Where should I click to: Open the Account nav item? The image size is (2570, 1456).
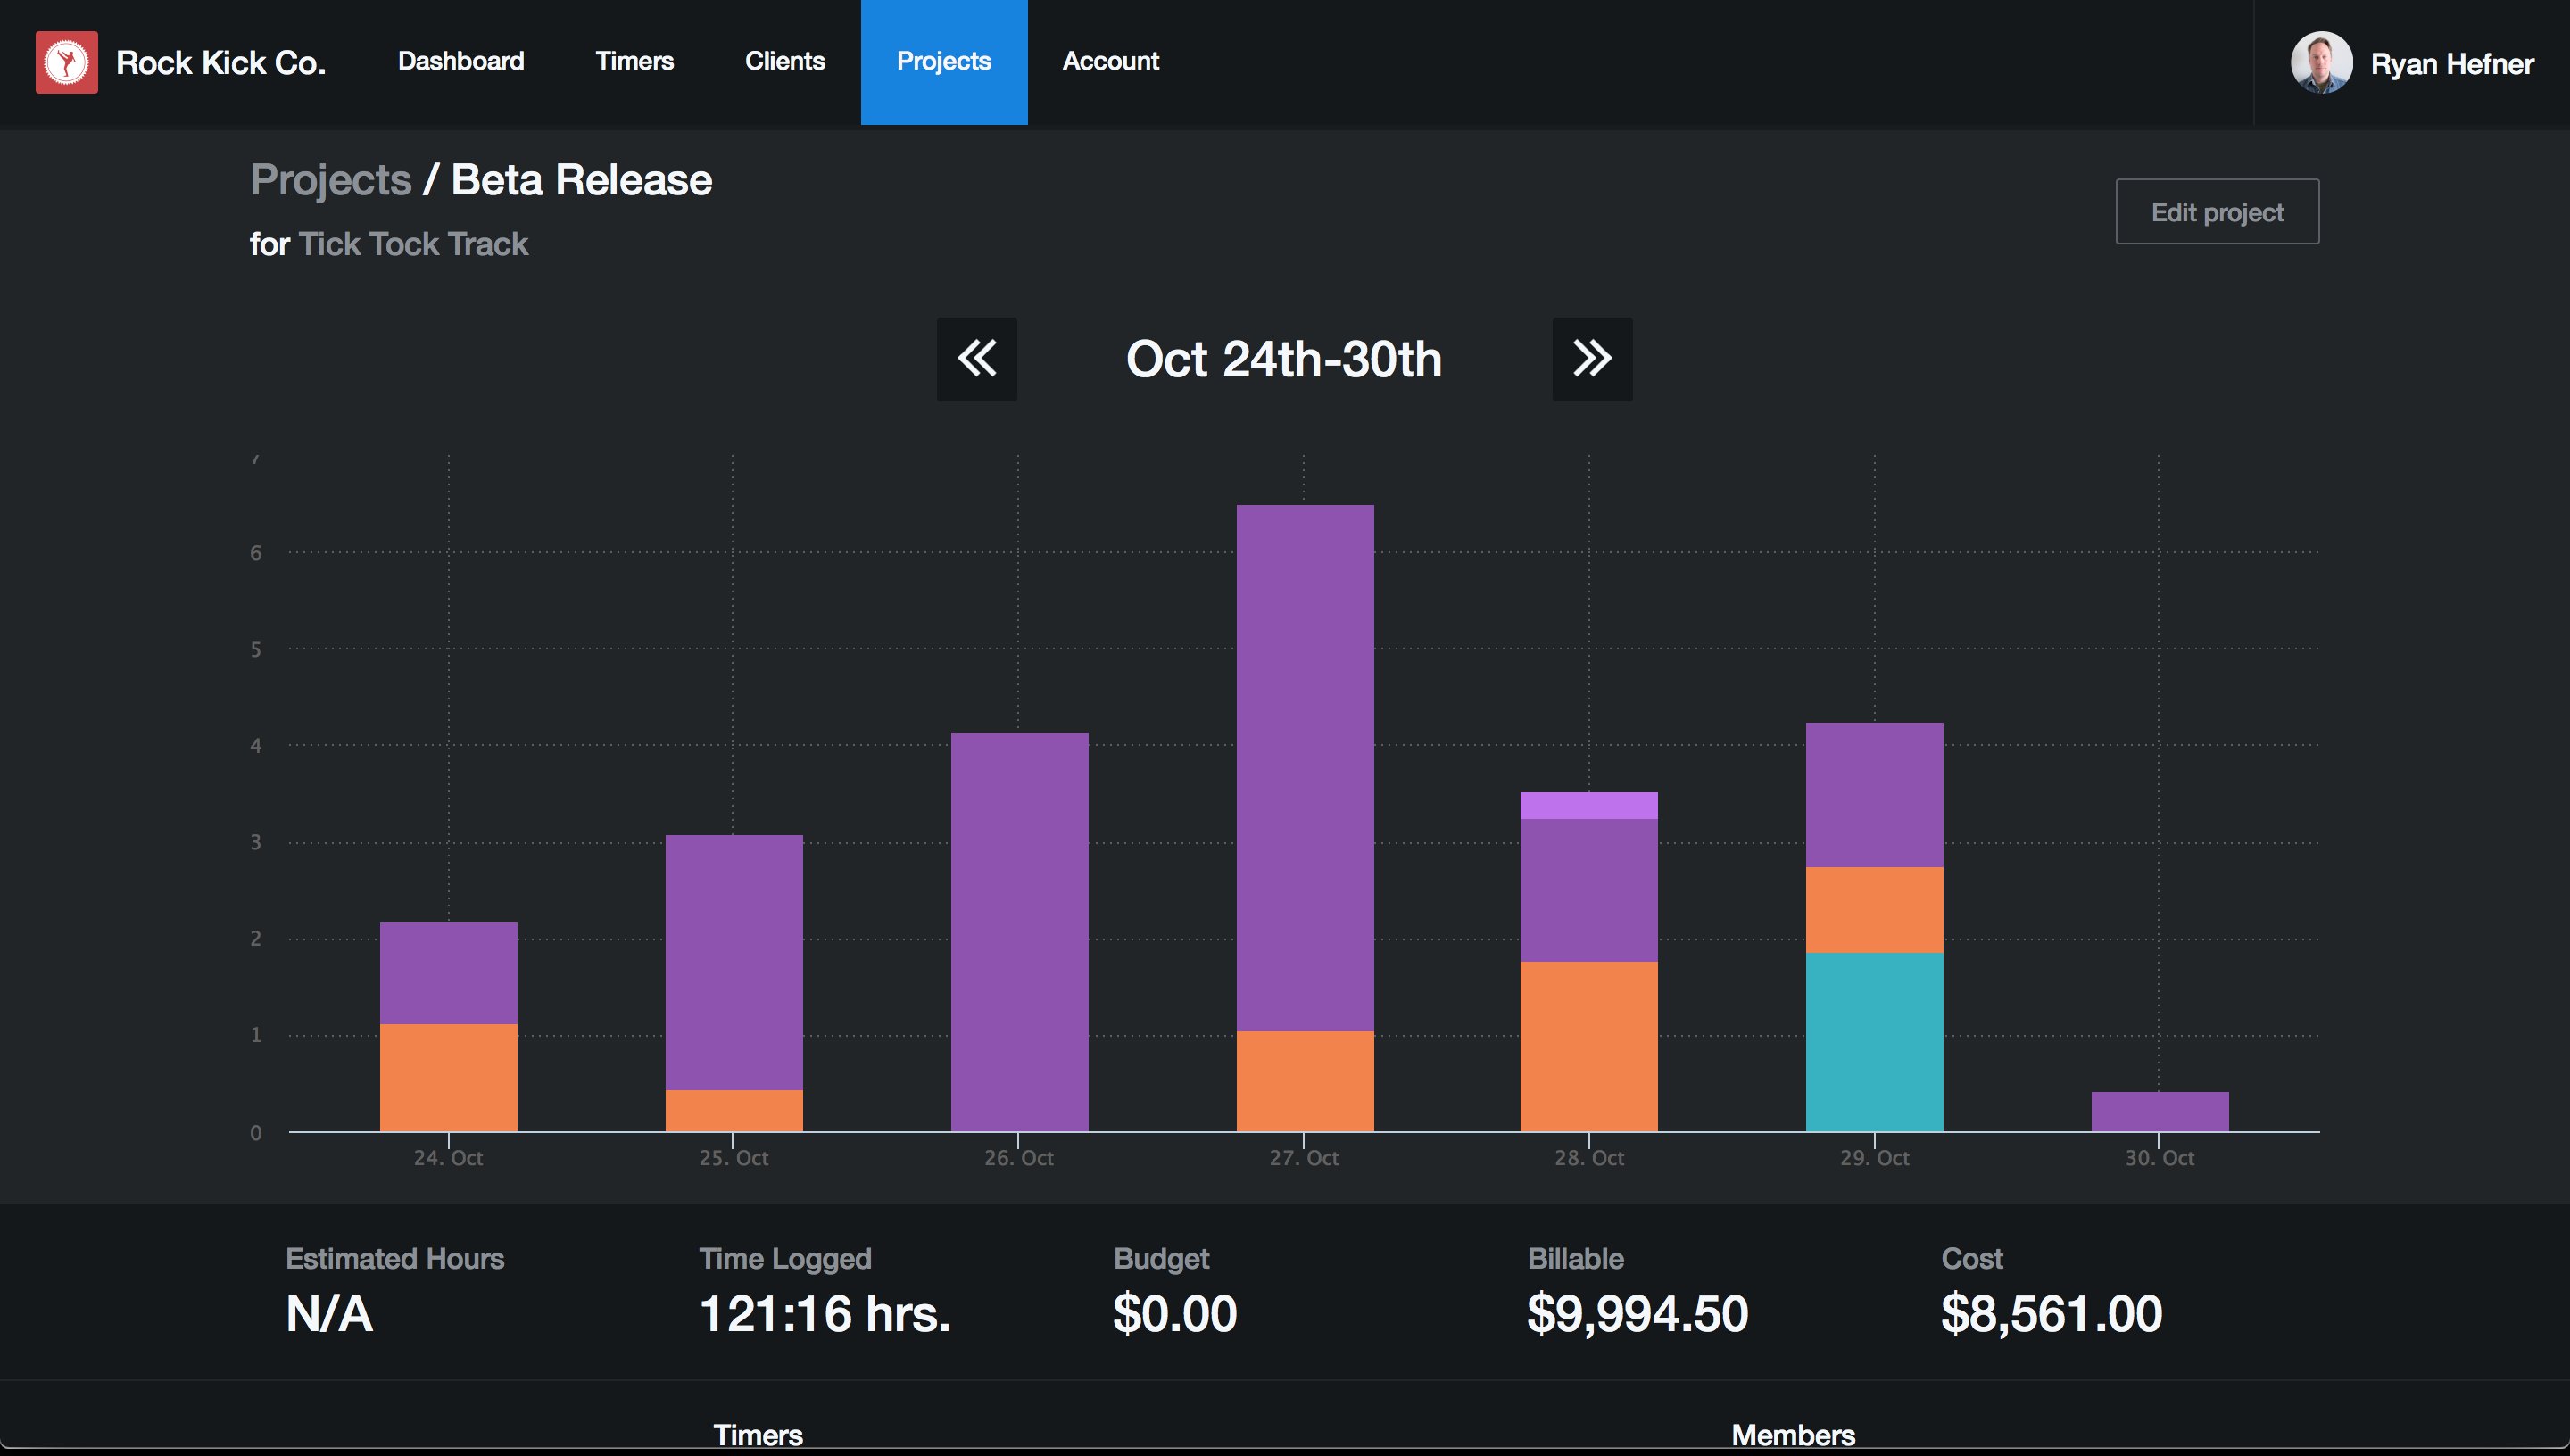click(x=1110, y=61)
